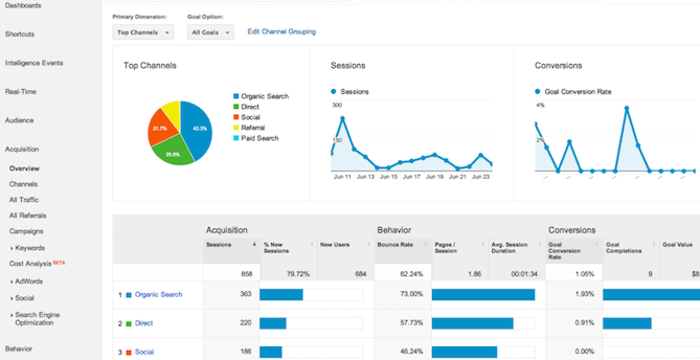Open the All Goals dropdown

[x=210, y=32]
